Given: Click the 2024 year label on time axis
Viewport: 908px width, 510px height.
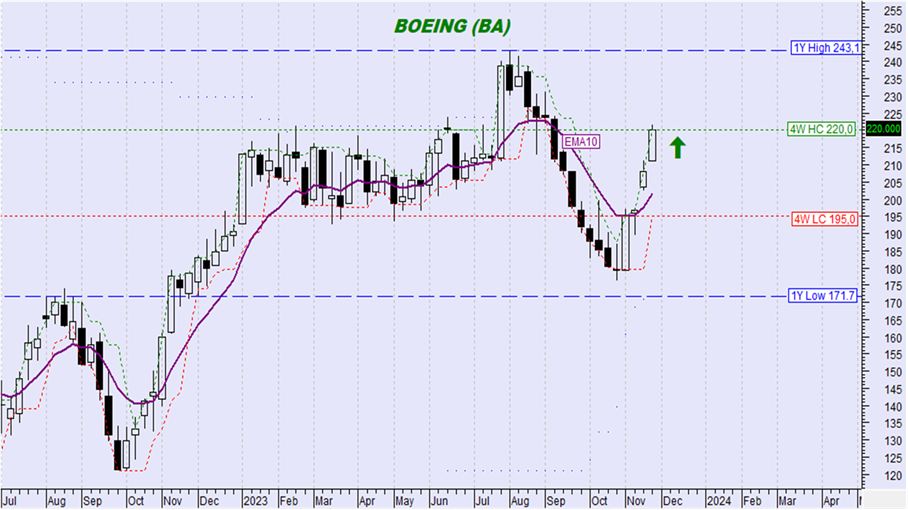Looking at the screenshot, I should tap(719, 501).
